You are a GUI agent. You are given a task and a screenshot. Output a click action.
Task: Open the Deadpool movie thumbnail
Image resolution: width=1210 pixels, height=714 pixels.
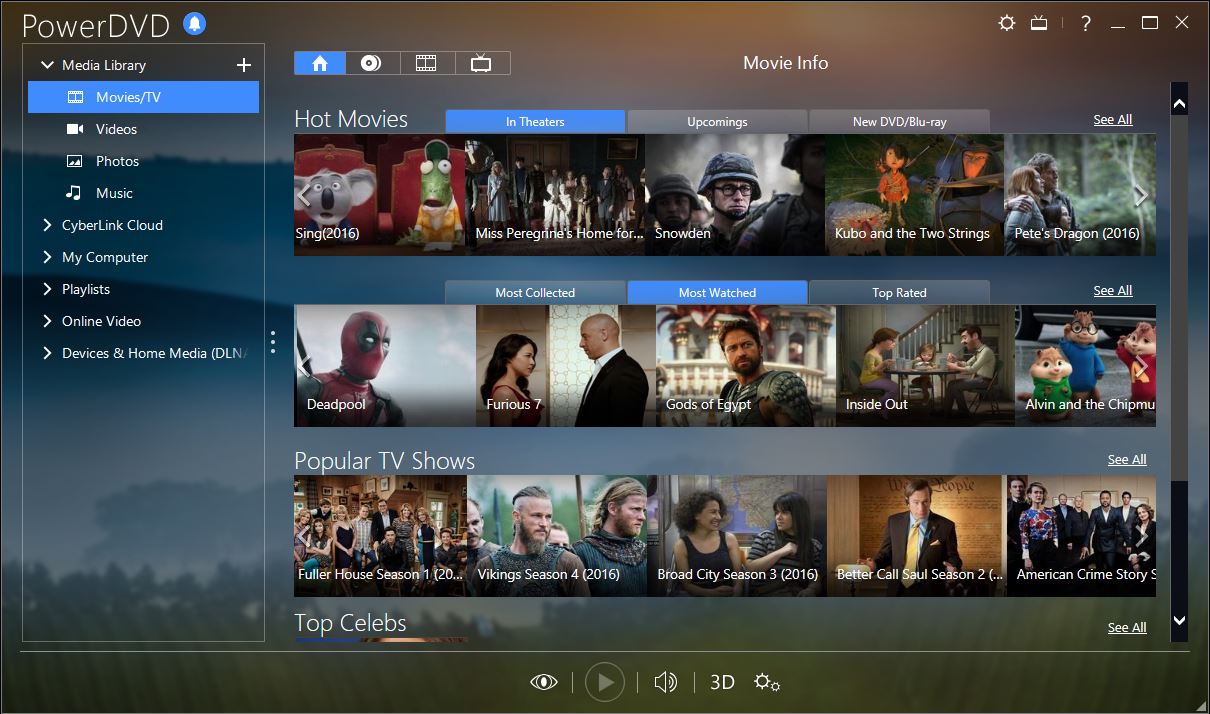pos(385,366)
